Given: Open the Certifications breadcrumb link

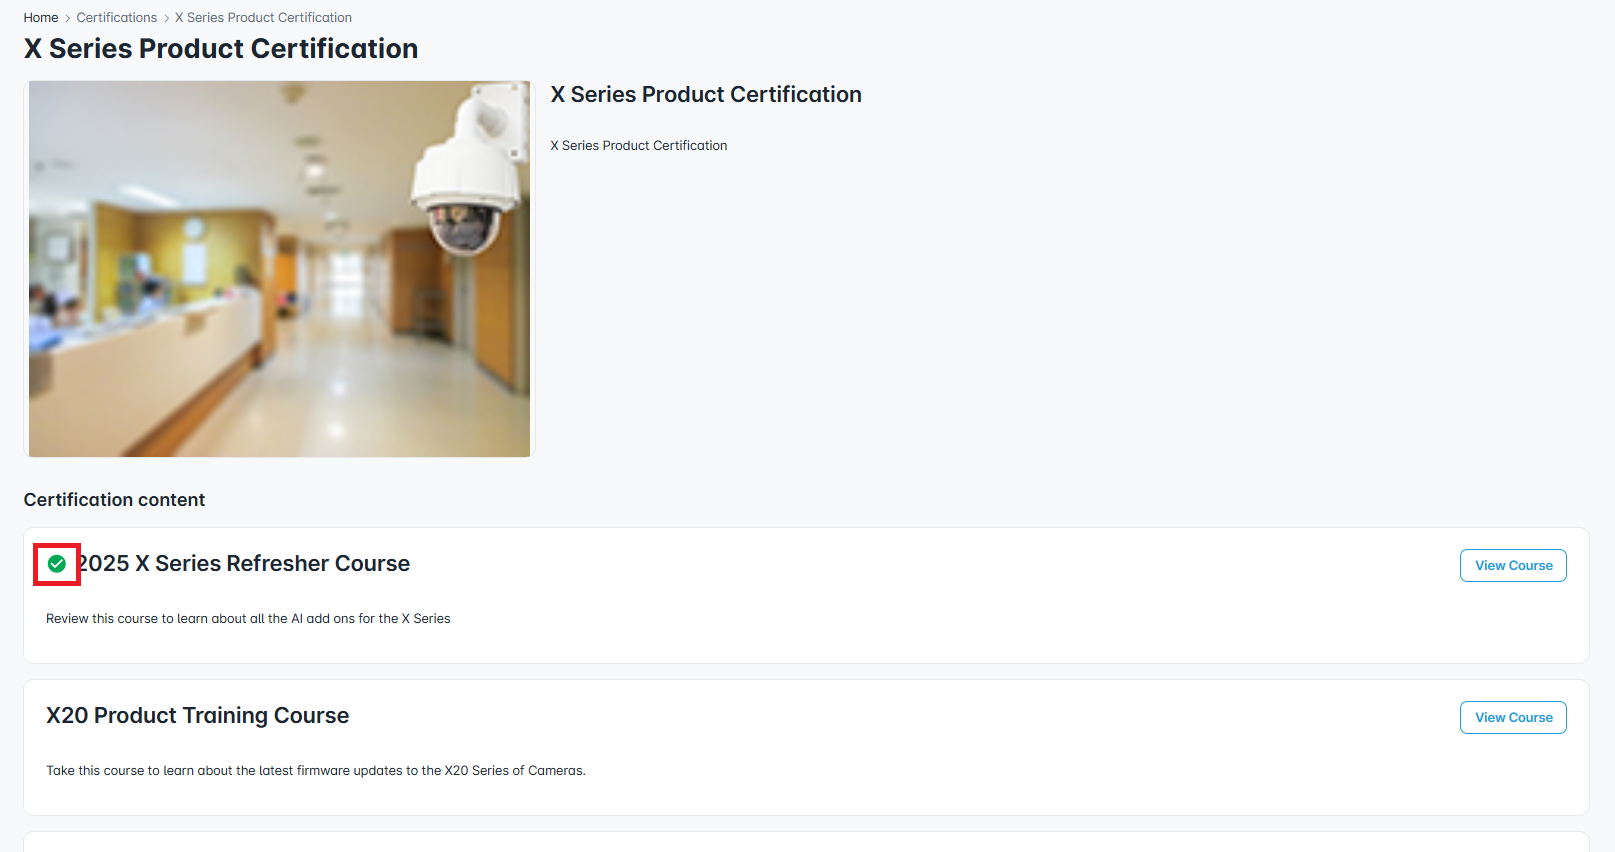Looking at the screenshot, I should point(117,18).
